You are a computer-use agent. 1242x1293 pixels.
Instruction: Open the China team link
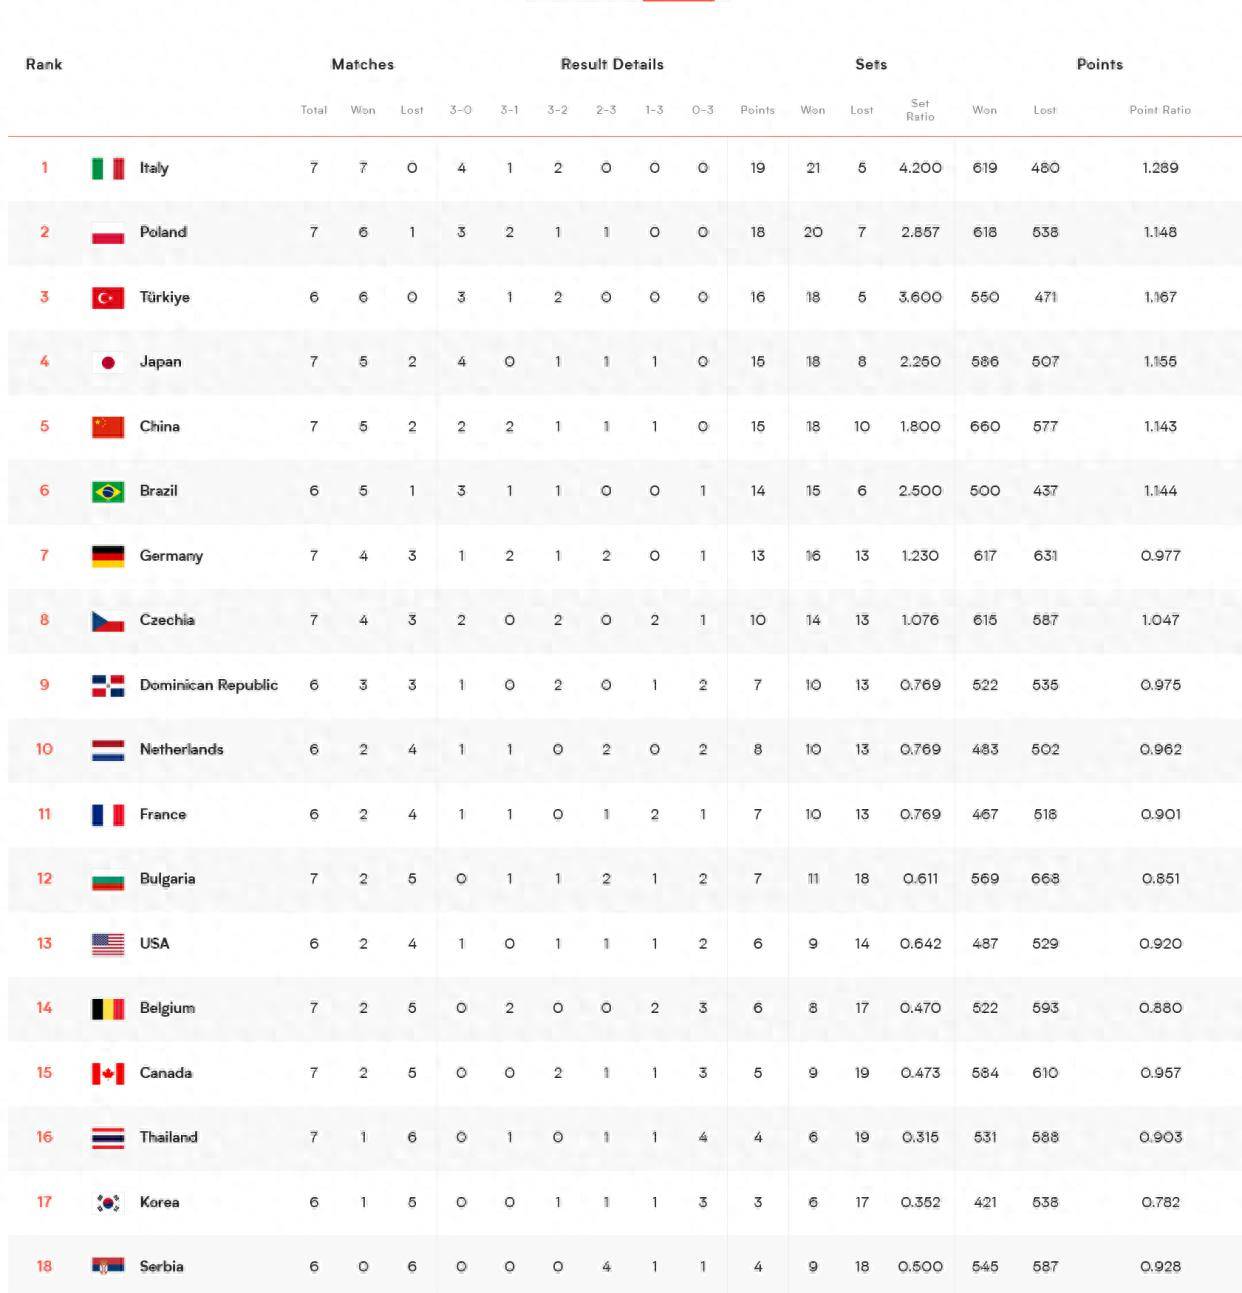click(x=160, y=426)
